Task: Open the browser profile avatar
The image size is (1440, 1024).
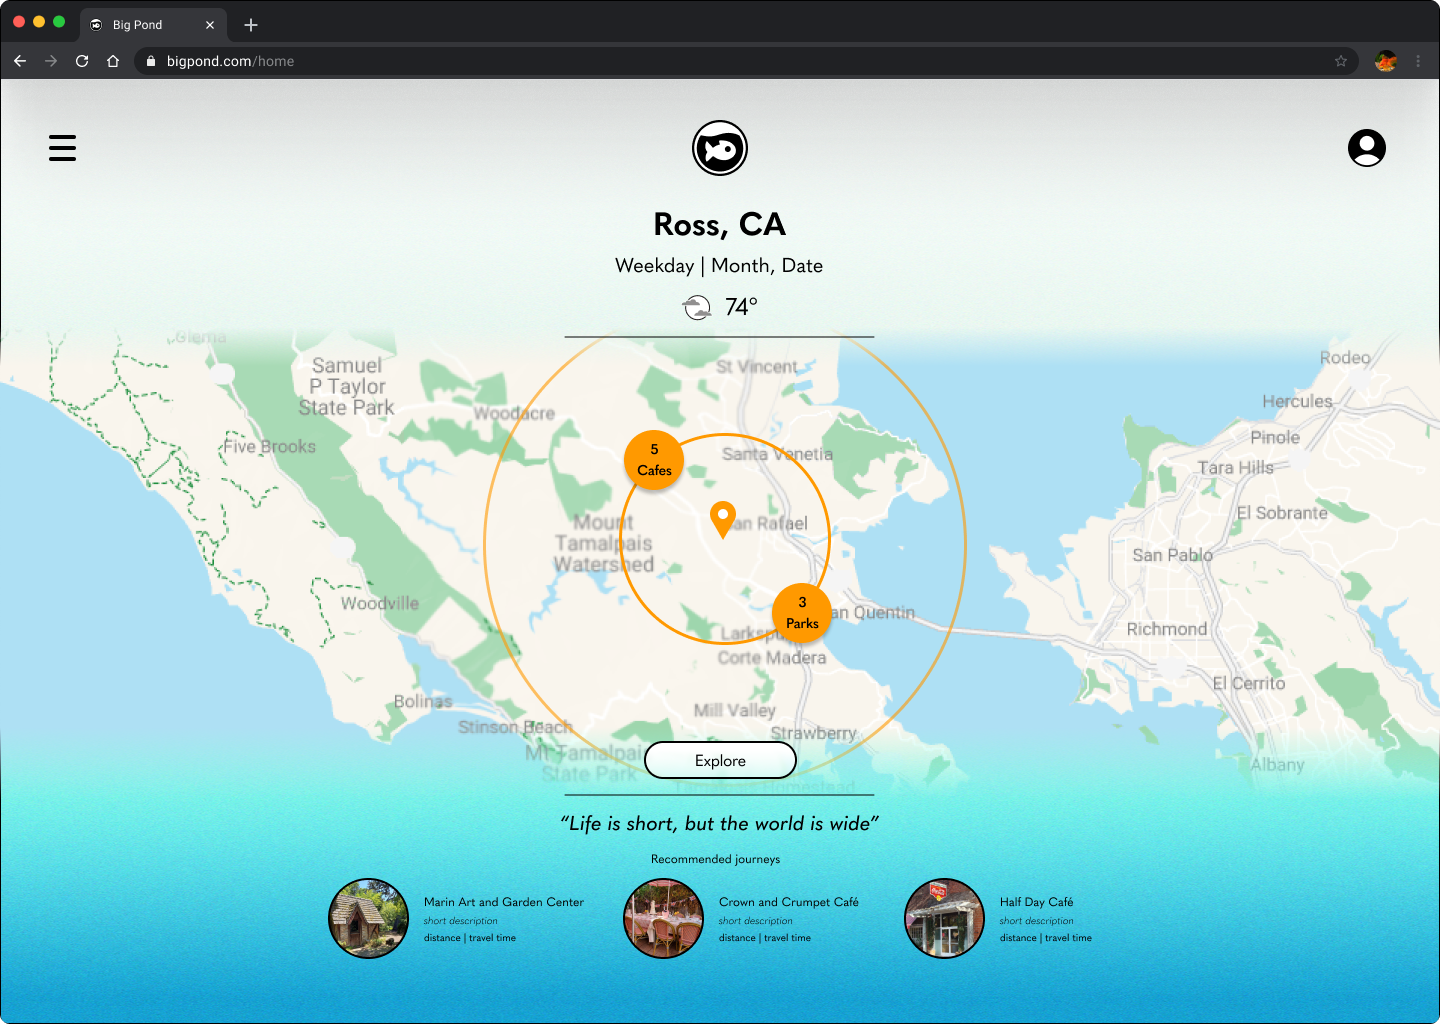Action: pyautogui.click(x=1385, y=61)
